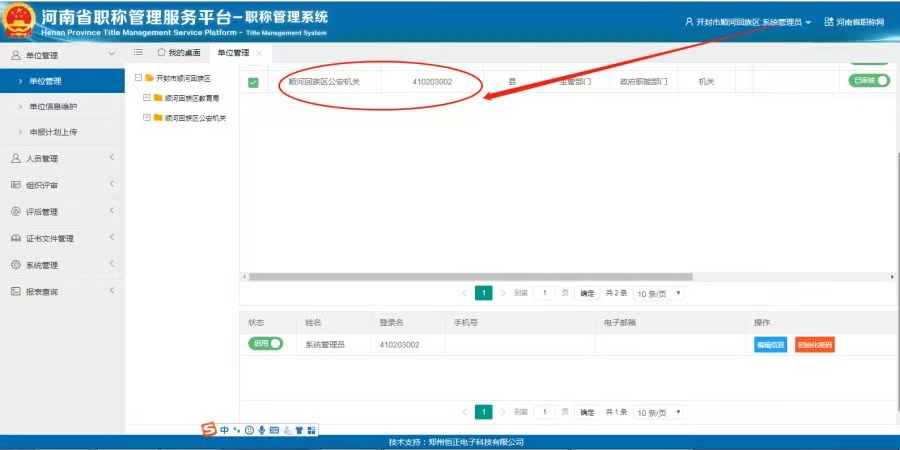
Task: Uncheck the 顺河回族区公安机关 row checkbox
Action: tap(253, 83)
